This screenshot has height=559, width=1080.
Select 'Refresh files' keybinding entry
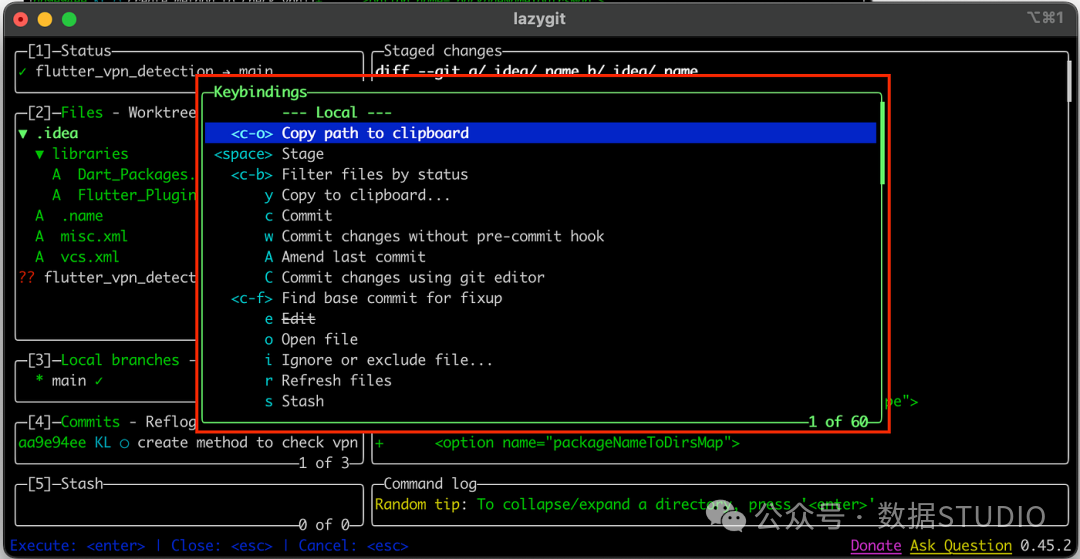[540, 380]
